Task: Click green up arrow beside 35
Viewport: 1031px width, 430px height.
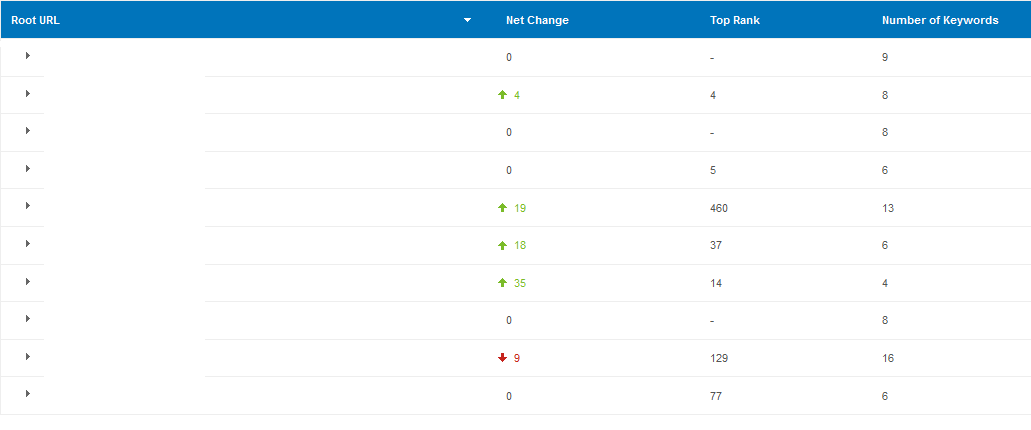Action: coord(502,283)
